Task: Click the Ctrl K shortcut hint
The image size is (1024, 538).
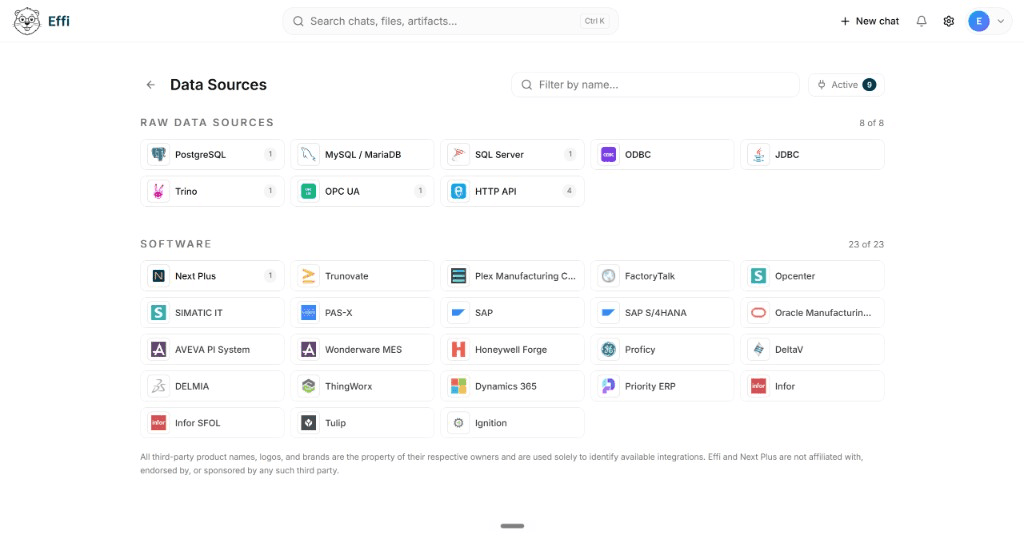Action: click(594, 21)
